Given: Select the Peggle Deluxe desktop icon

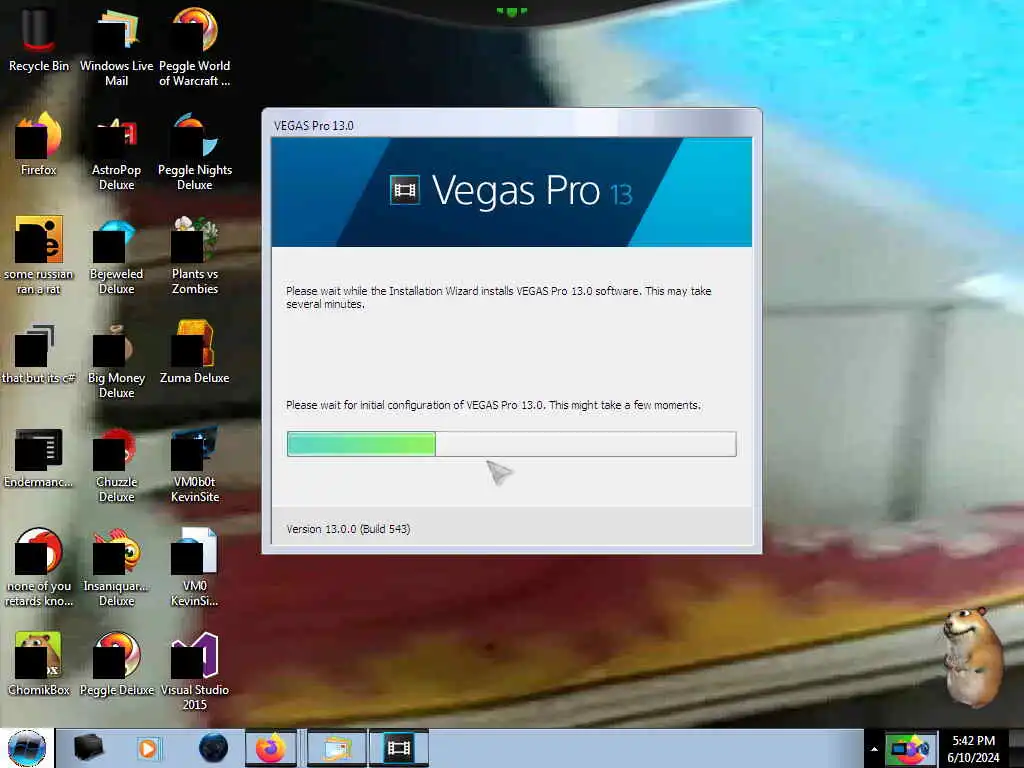Looking at the screenshot, I should click(x=116, y=664).
